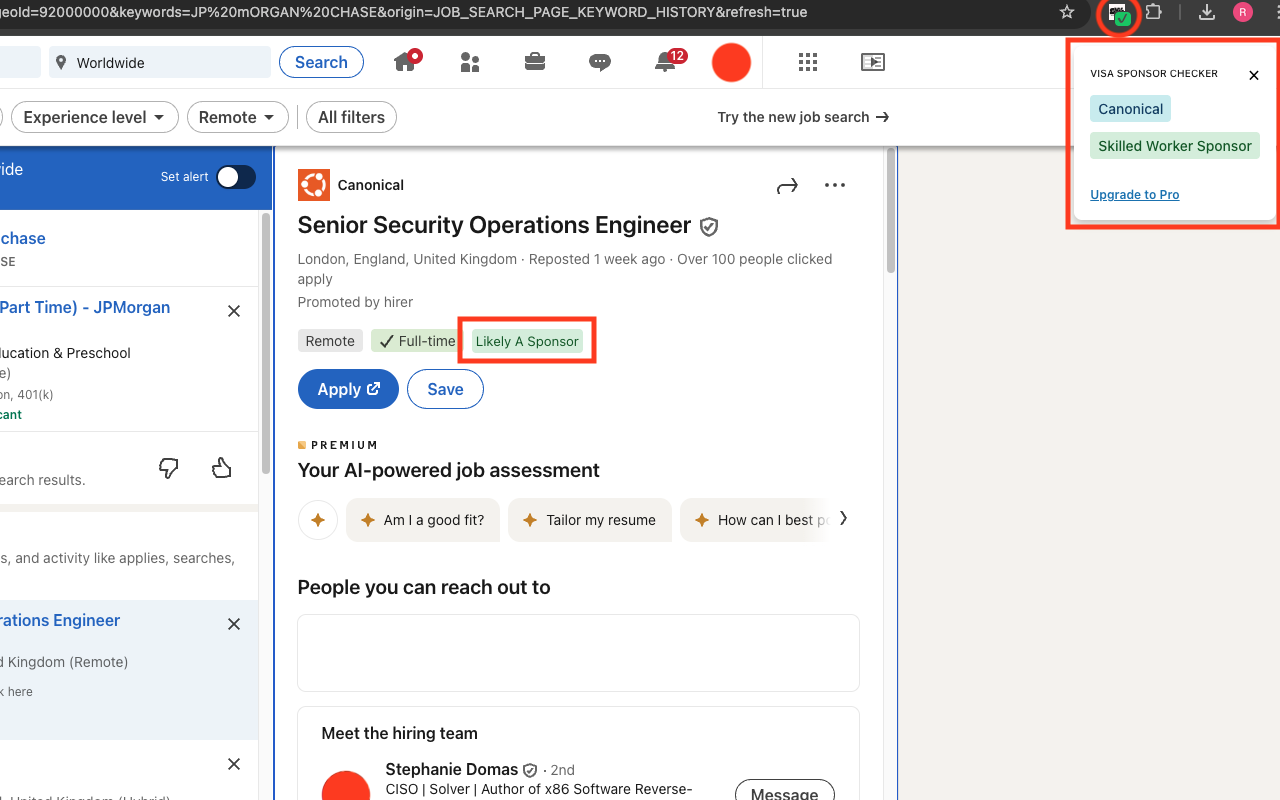Screen dimensions: 1280x800
Task: Open Stephanie Domas profile name
Action: [452, 769]
